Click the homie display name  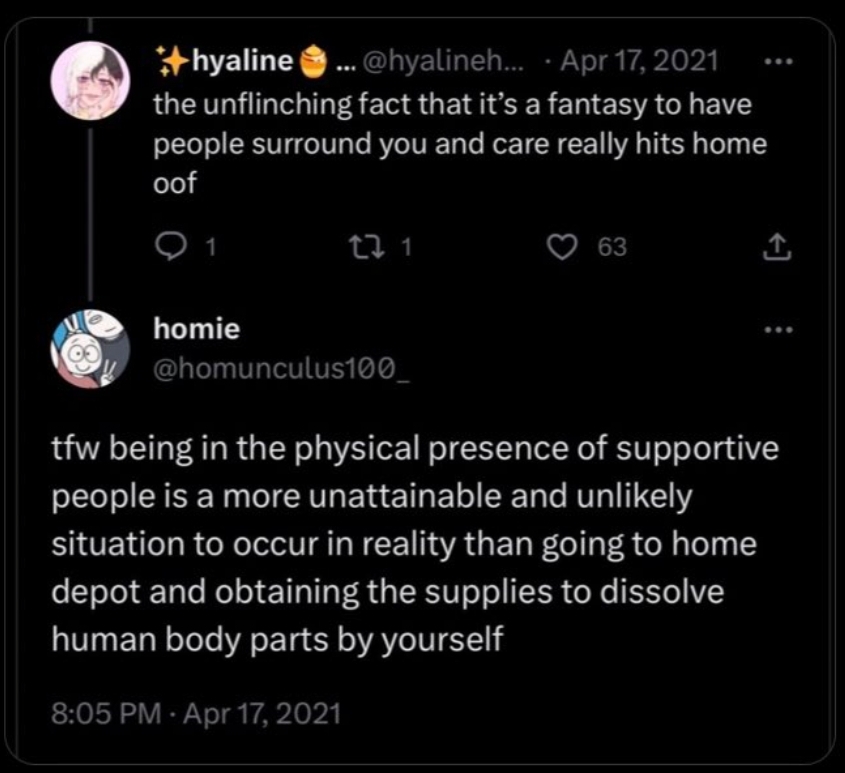click(196, 327)
